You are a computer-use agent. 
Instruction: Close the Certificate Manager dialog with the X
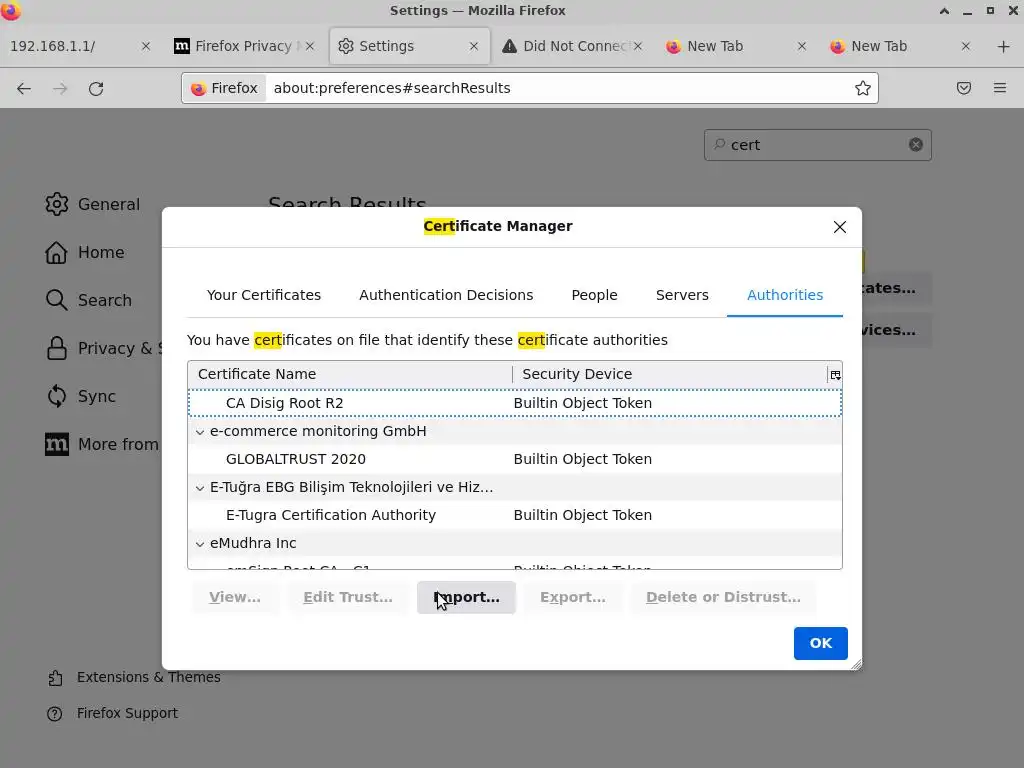(x=840, y=227)
